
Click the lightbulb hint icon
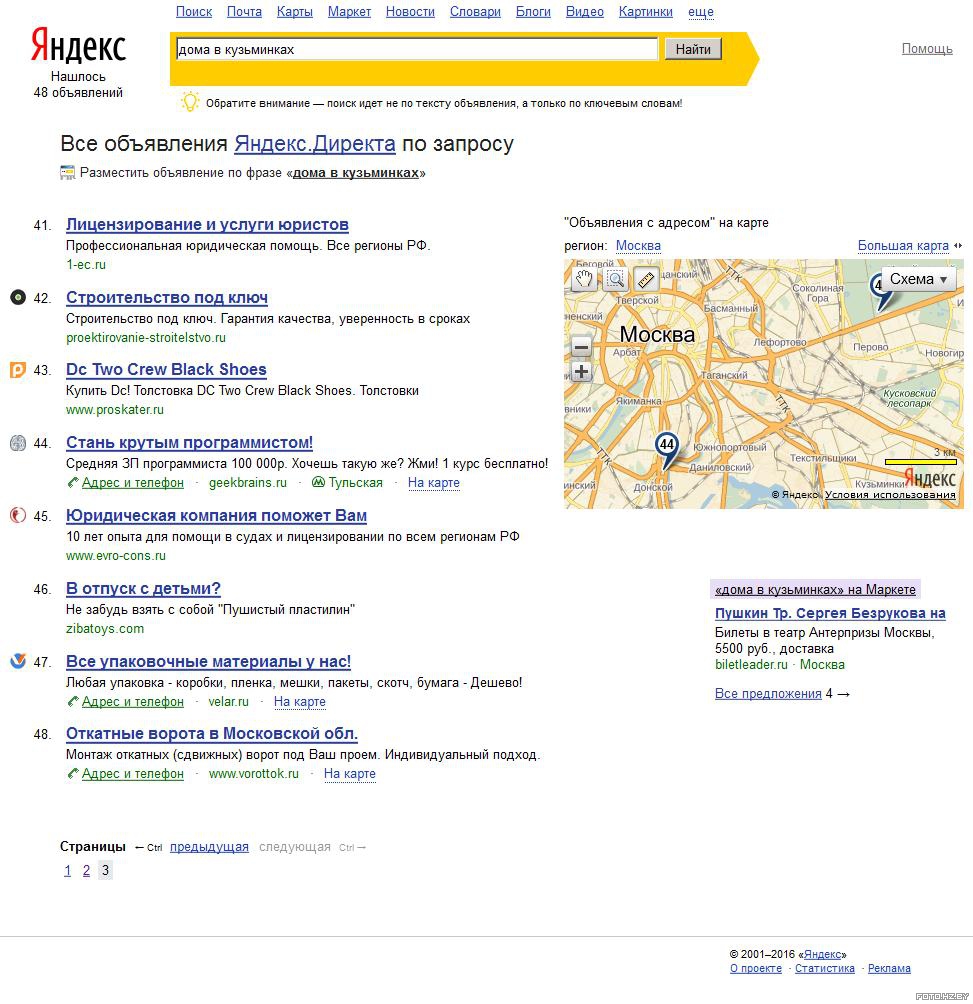[190, 102]
